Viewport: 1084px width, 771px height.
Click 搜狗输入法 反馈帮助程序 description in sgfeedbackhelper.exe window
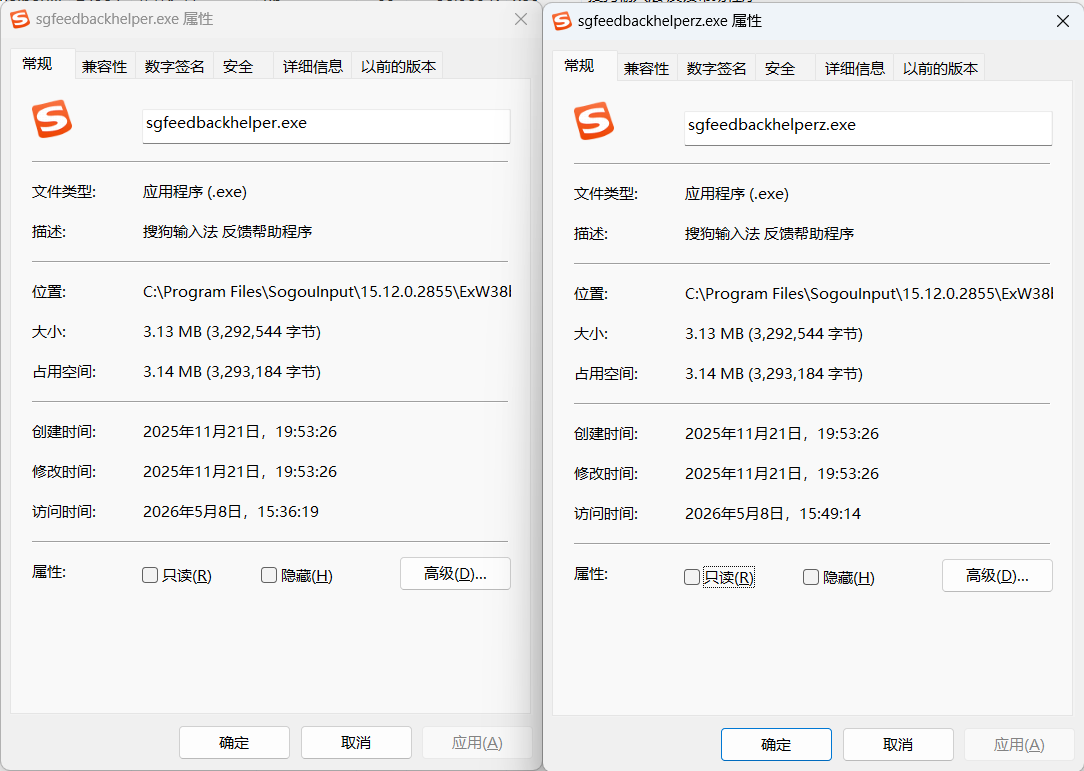point(227,232)
